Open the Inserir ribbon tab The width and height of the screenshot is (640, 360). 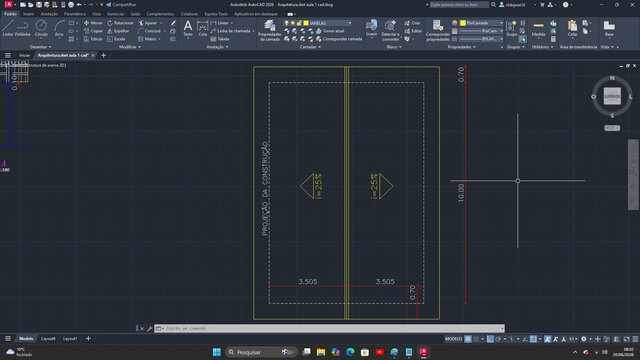tap(29, 14)
